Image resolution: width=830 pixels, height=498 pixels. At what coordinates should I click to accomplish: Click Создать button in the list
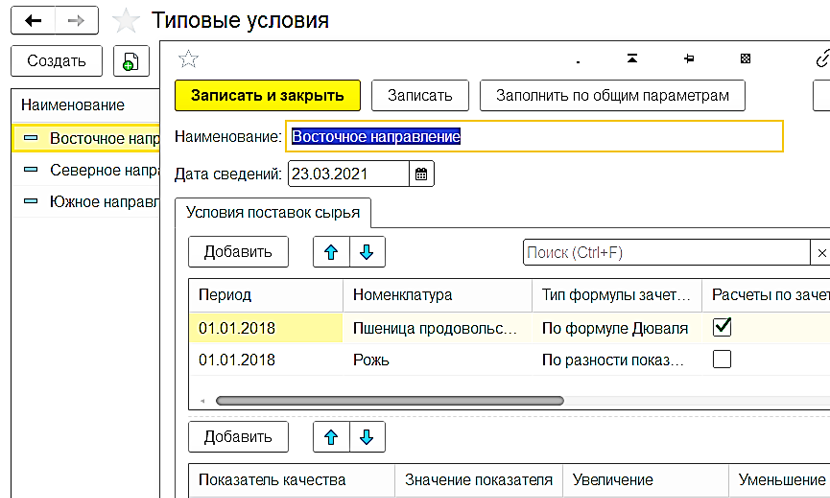57,61
